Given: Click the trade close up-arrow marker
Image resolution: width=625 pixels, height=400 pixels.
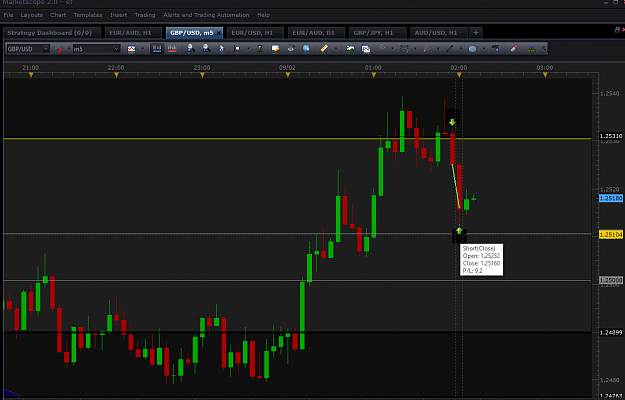Looking at the screenshot, I should [x=459, y=231].
